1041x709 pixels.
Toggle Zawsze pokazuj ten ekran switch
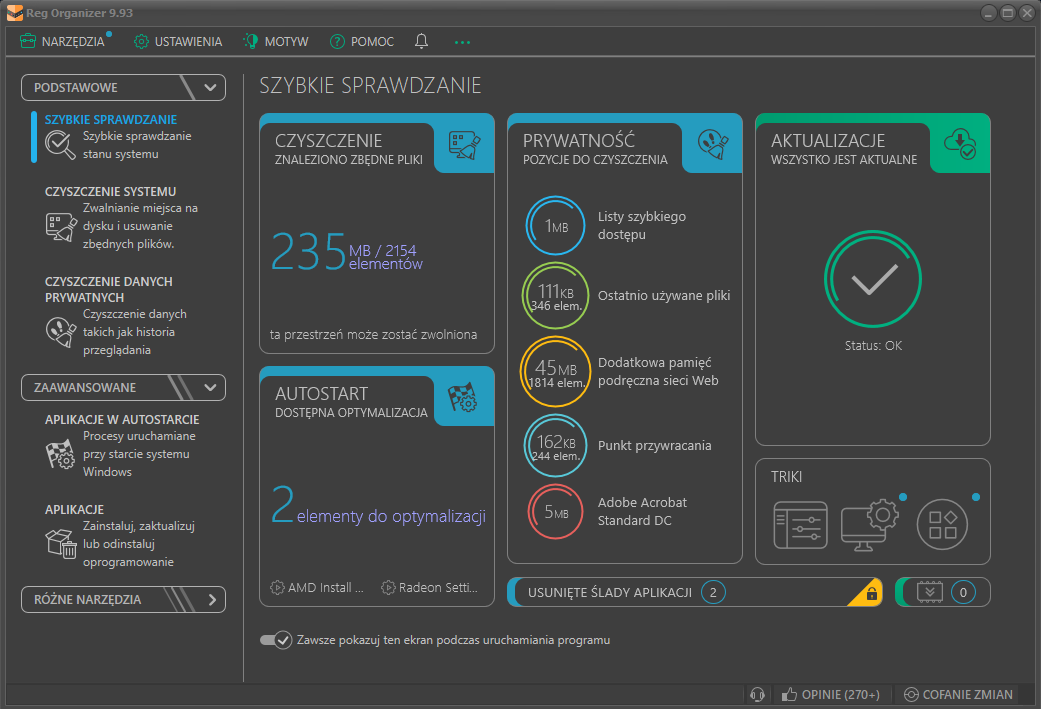pos(276,640)
